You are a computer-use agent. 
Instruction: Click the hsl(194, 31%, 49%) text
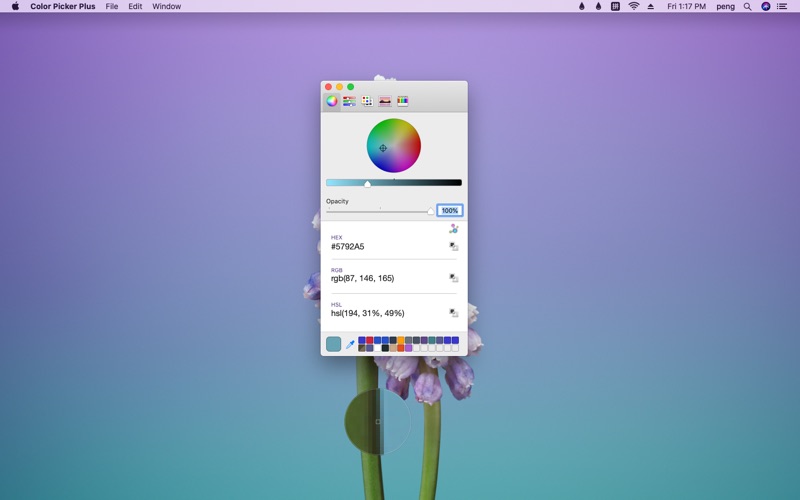tap(367, 313)
